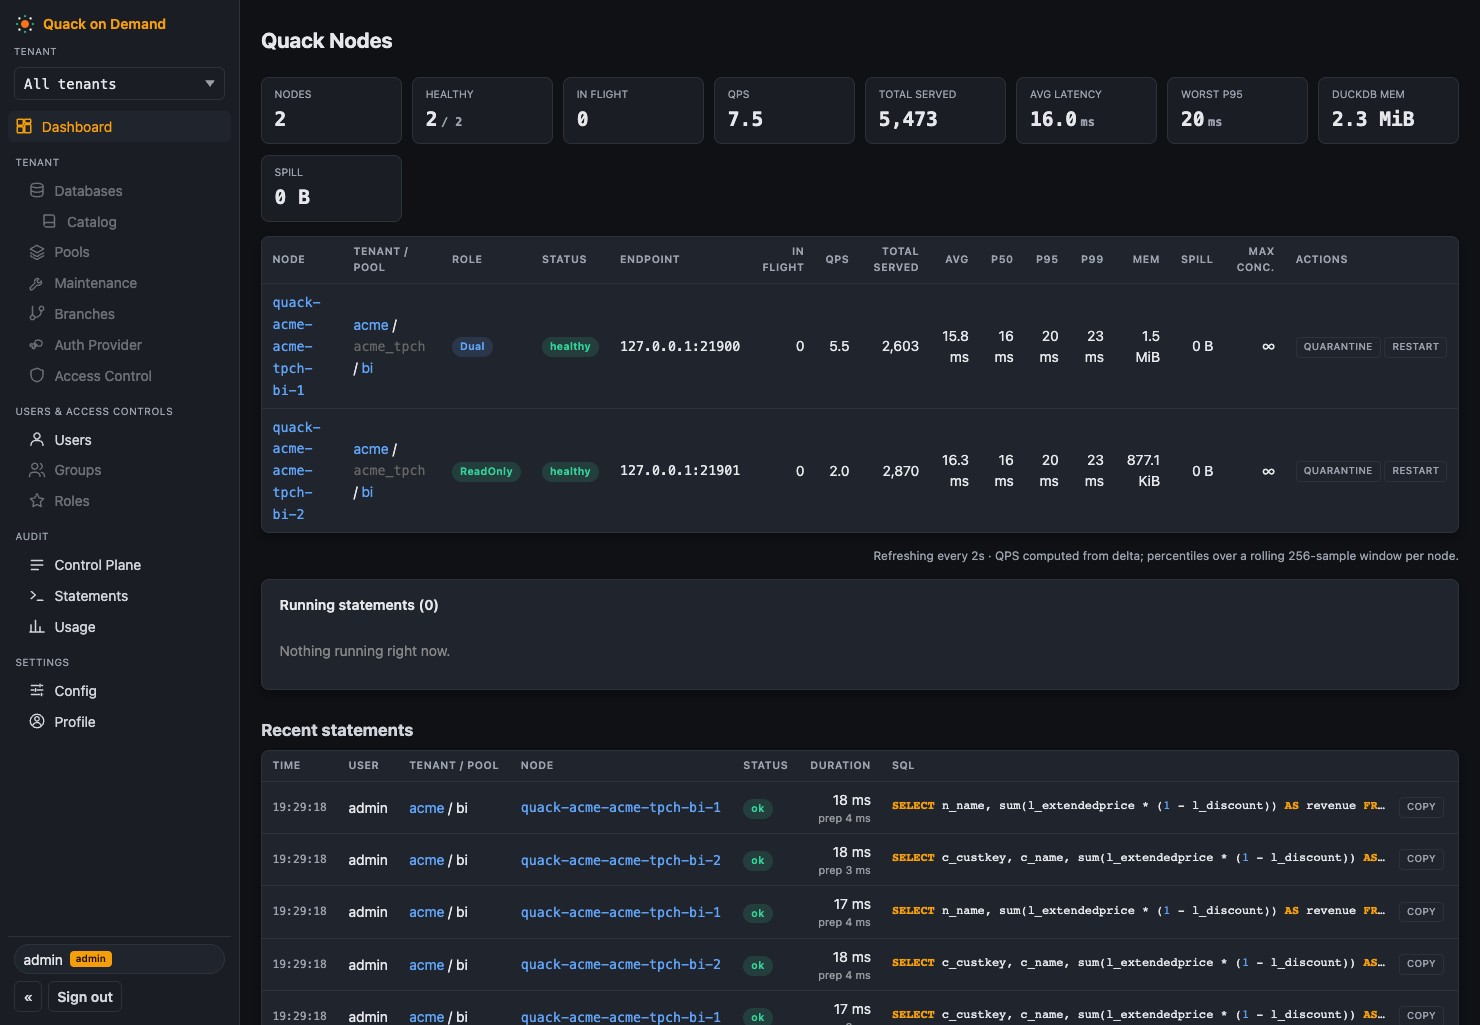Quarantine node quack-acme-acme-tpch-bi-1
The width and height of the screenshot is (1480, 1025).
(x=1338, y=347)
